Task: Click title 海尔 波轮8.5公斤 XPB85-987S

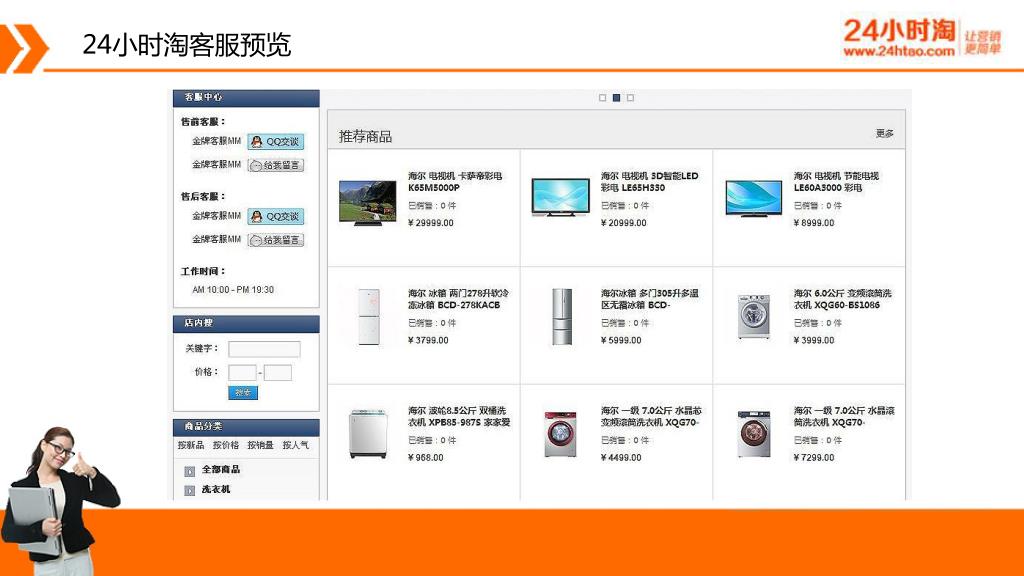Action: [x=459, y=417]
